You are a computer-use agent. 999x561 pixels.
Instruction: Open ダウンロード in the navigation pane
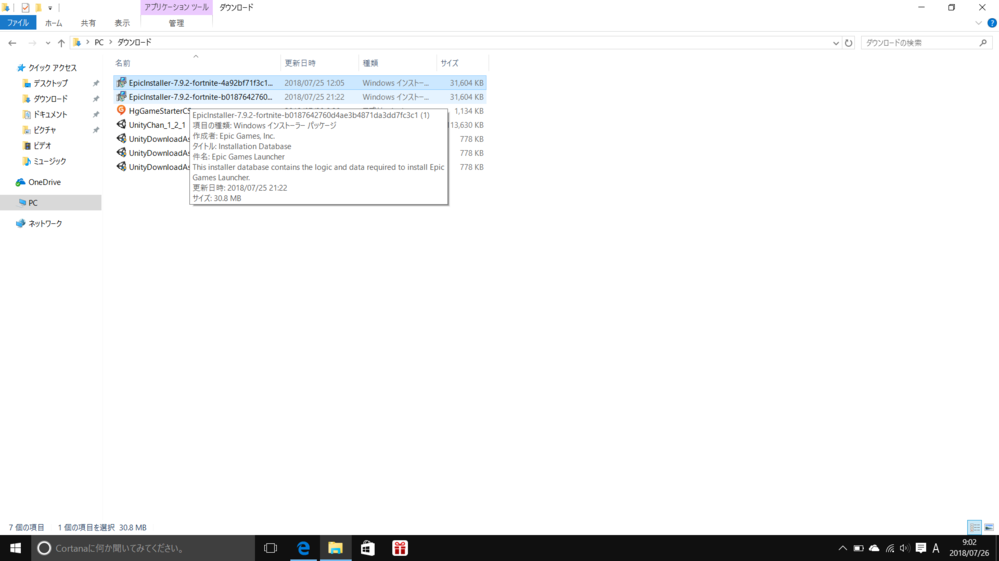pyautogui.click(x=50, y=99)
